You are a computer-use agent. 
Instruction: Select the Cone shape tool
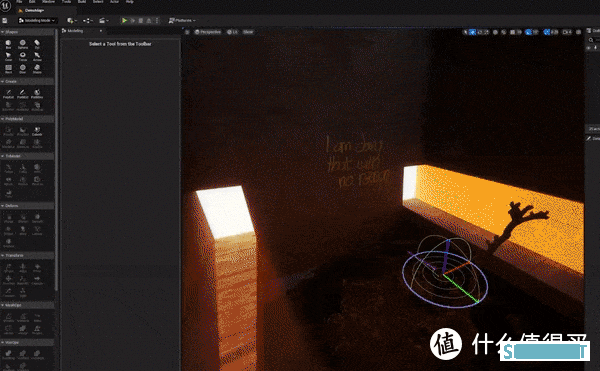click(8, 57)
